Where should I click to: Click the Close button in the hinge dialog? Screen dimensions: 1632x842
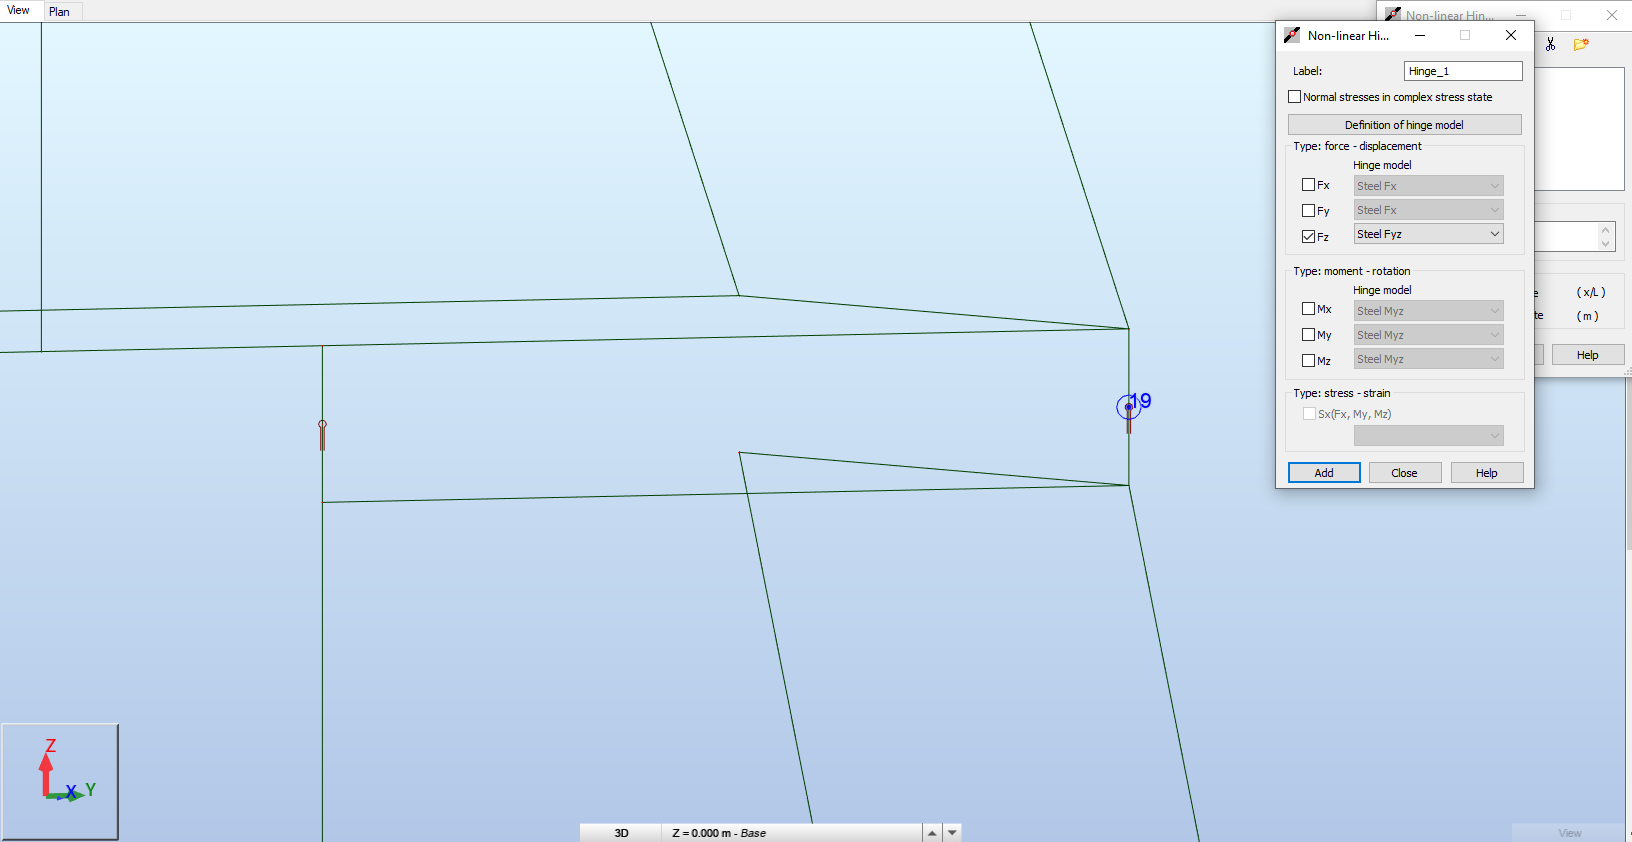[1404, 473]
